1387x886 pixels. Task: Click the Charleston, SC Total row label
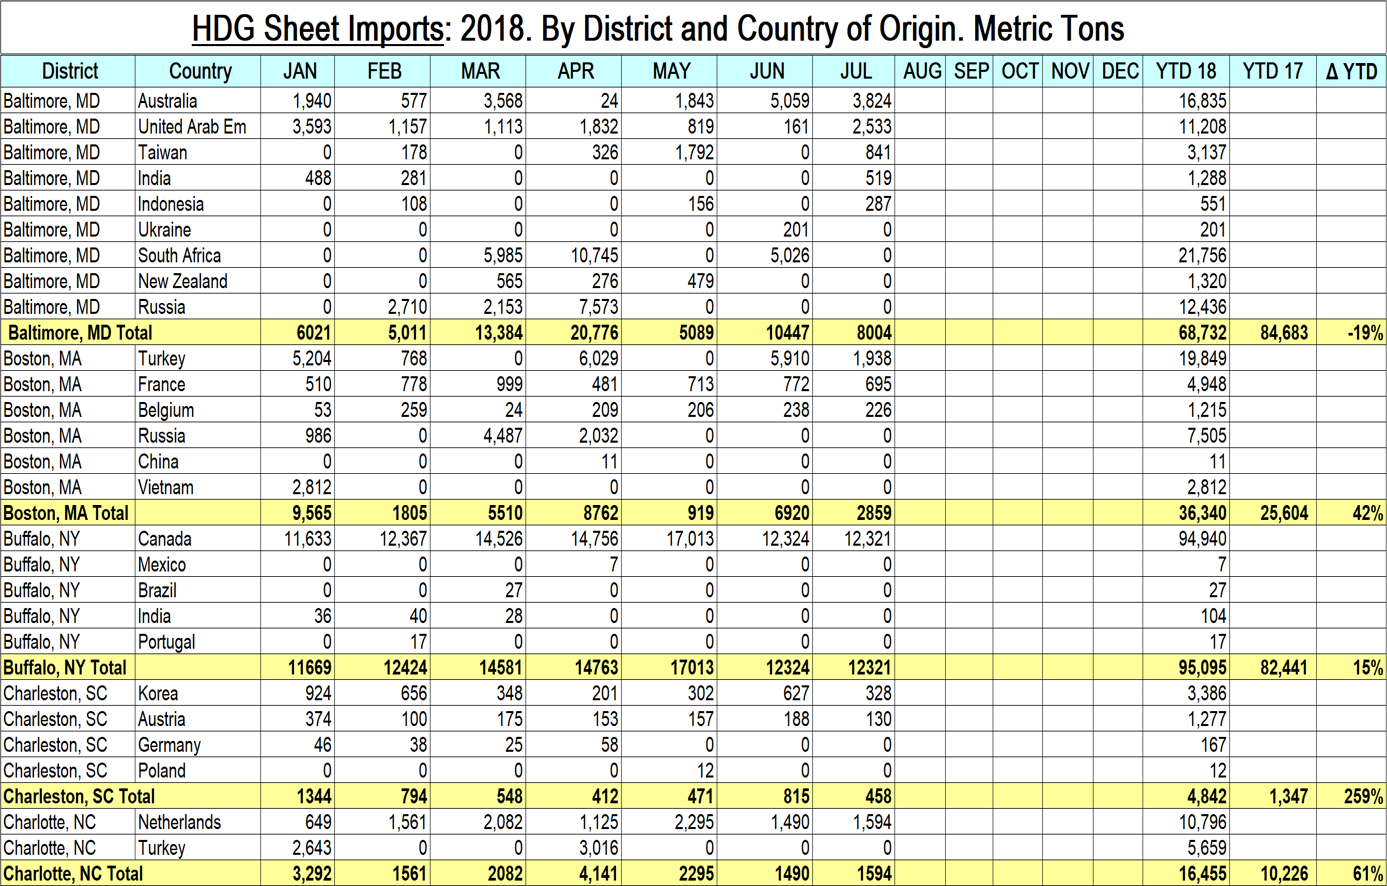pos(79,797)
